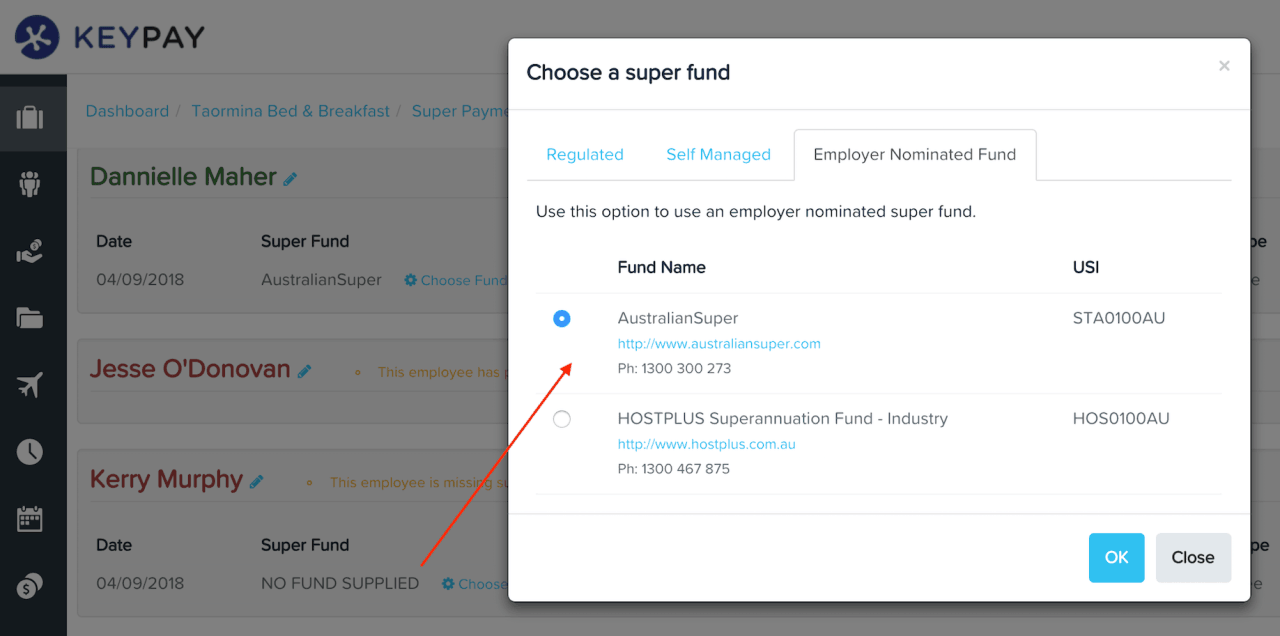
Task: Click the OK button
Action: (1116, 557)
